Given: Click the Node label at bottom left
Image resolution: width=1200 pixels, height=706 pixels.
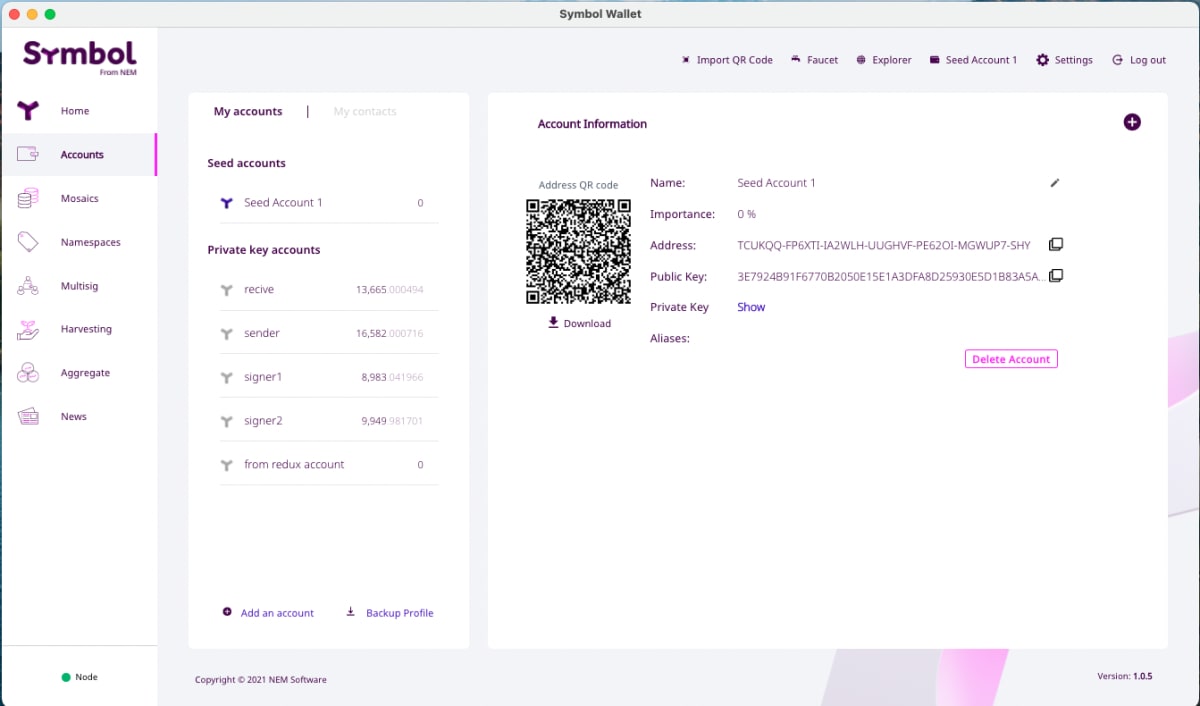Looking at the screenshot, I should pos(86,677).
